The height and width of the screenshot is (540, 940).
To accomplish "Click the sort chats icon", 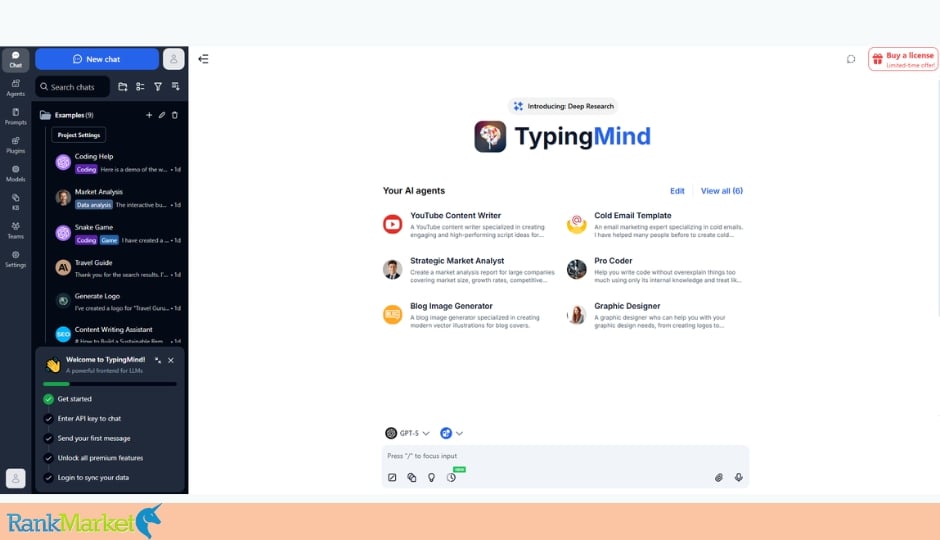I will click(x=176, y=87).
